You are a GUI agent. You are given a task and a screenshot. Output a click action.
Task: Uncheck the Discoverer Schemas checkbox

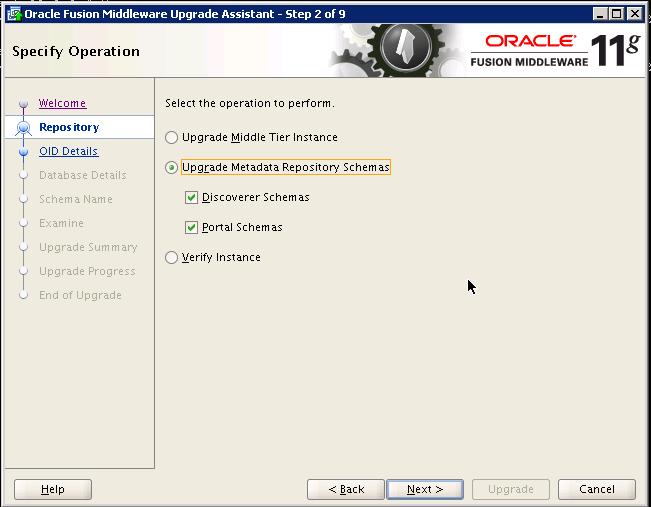pos(191,197)
